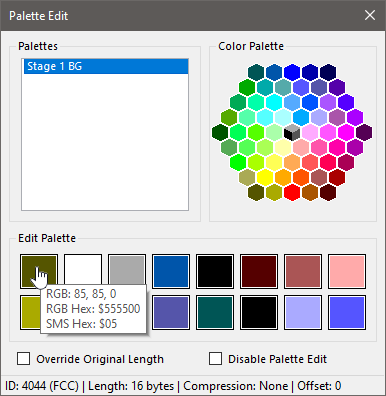This screenshot has width=386, height=396.
Task: Select the gray swatch in Edit Palette
Action: (127, 271)
